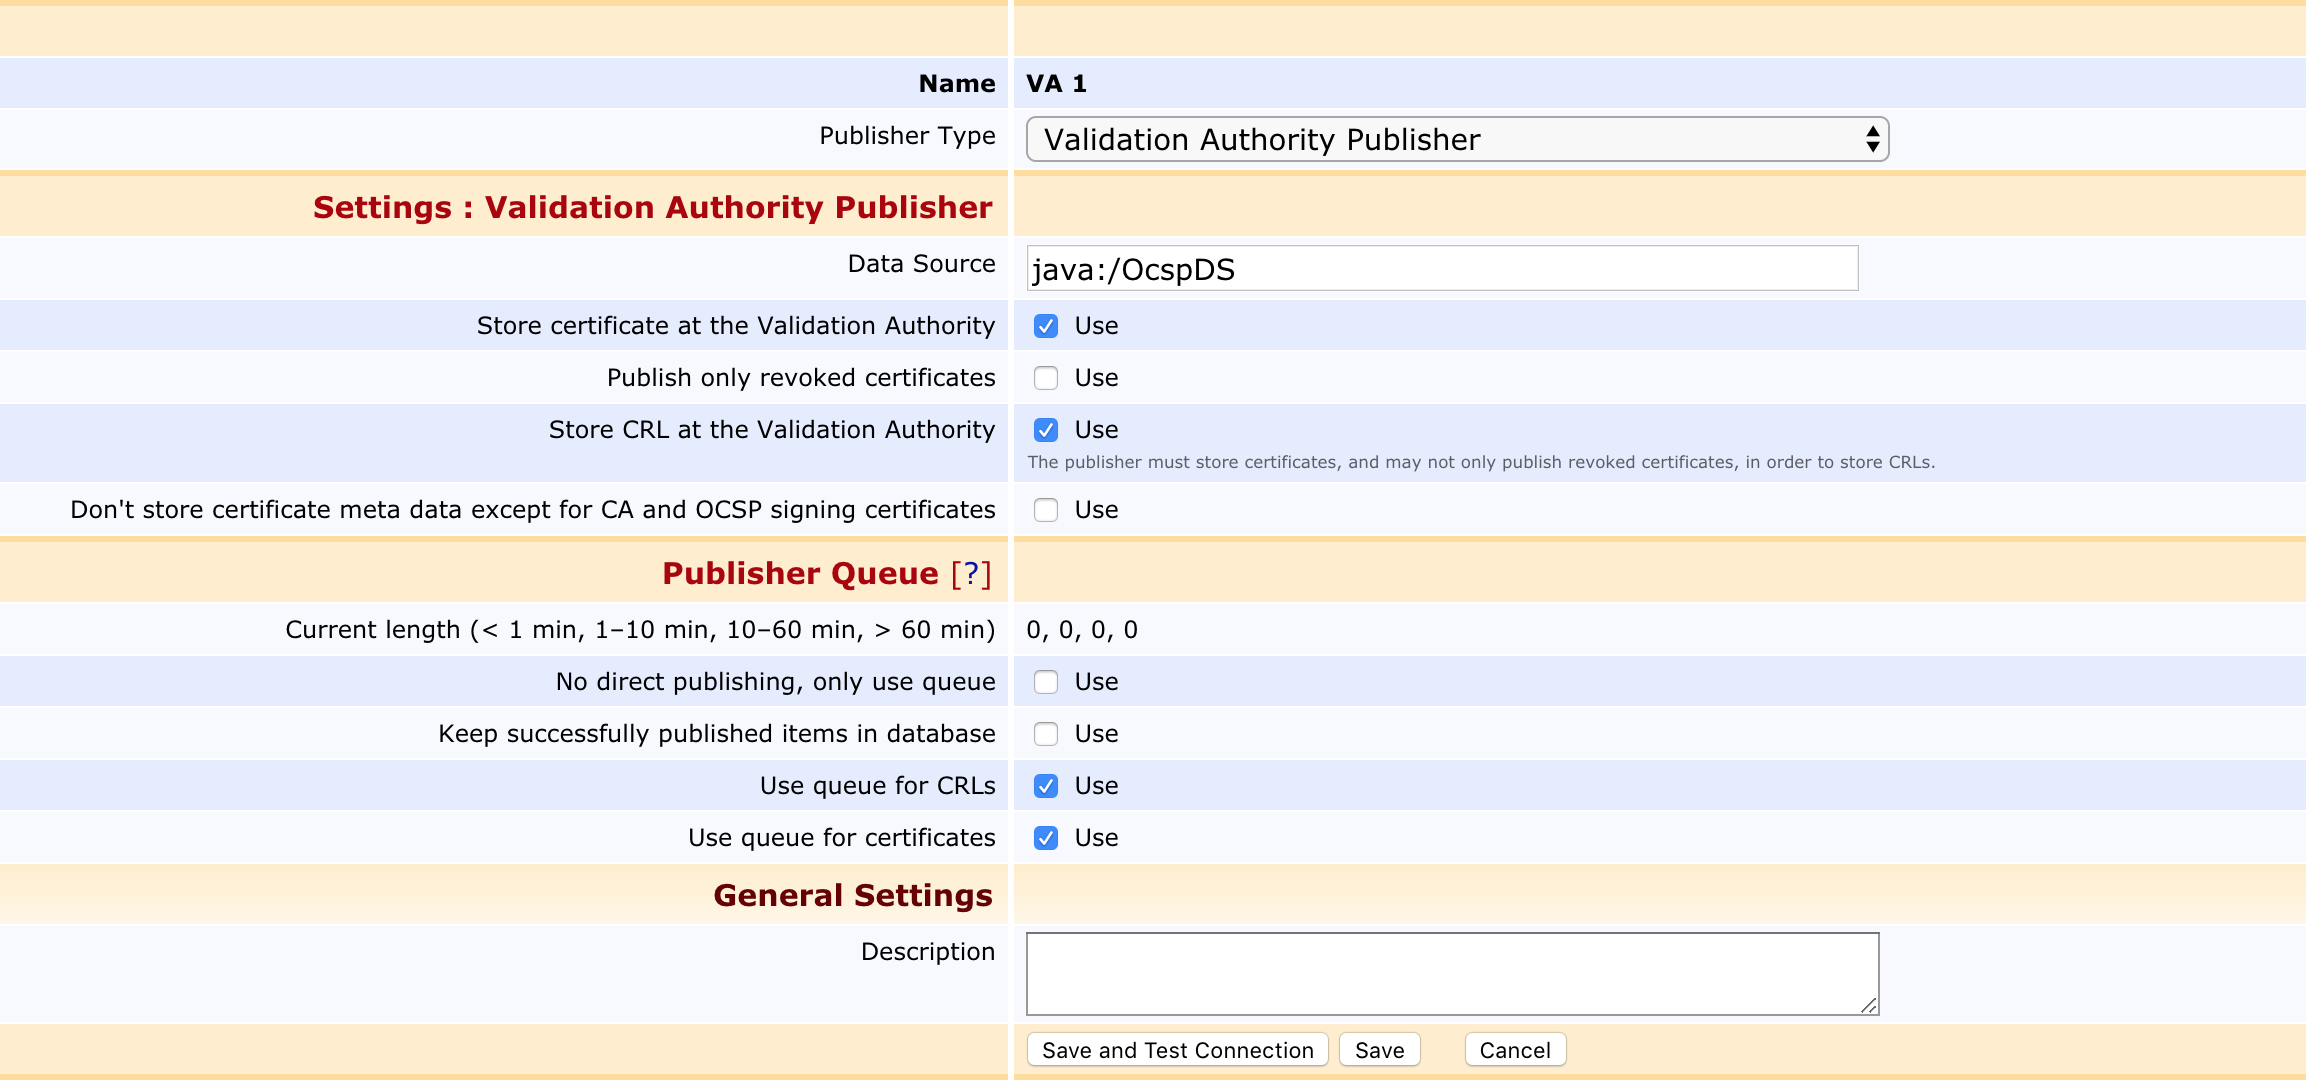Screen dimensions: 2306x1084
Task: Open the Publisher Queue help link
Action: [x=970, y=573]
